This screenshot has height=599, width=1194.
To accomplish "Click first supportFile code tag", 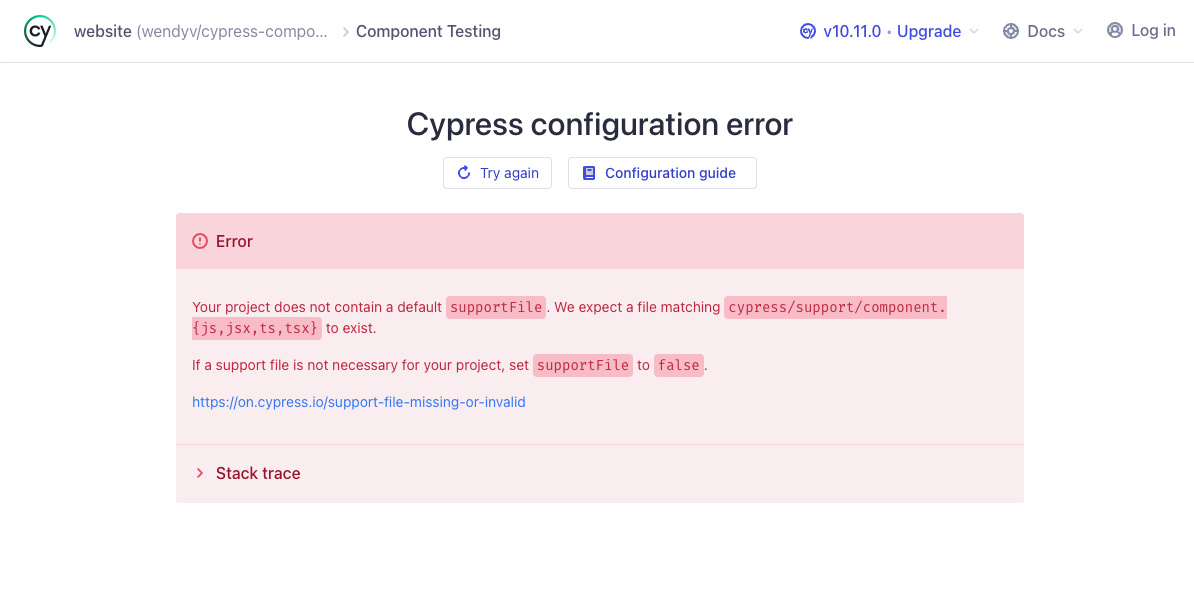I will pos(496,307).
